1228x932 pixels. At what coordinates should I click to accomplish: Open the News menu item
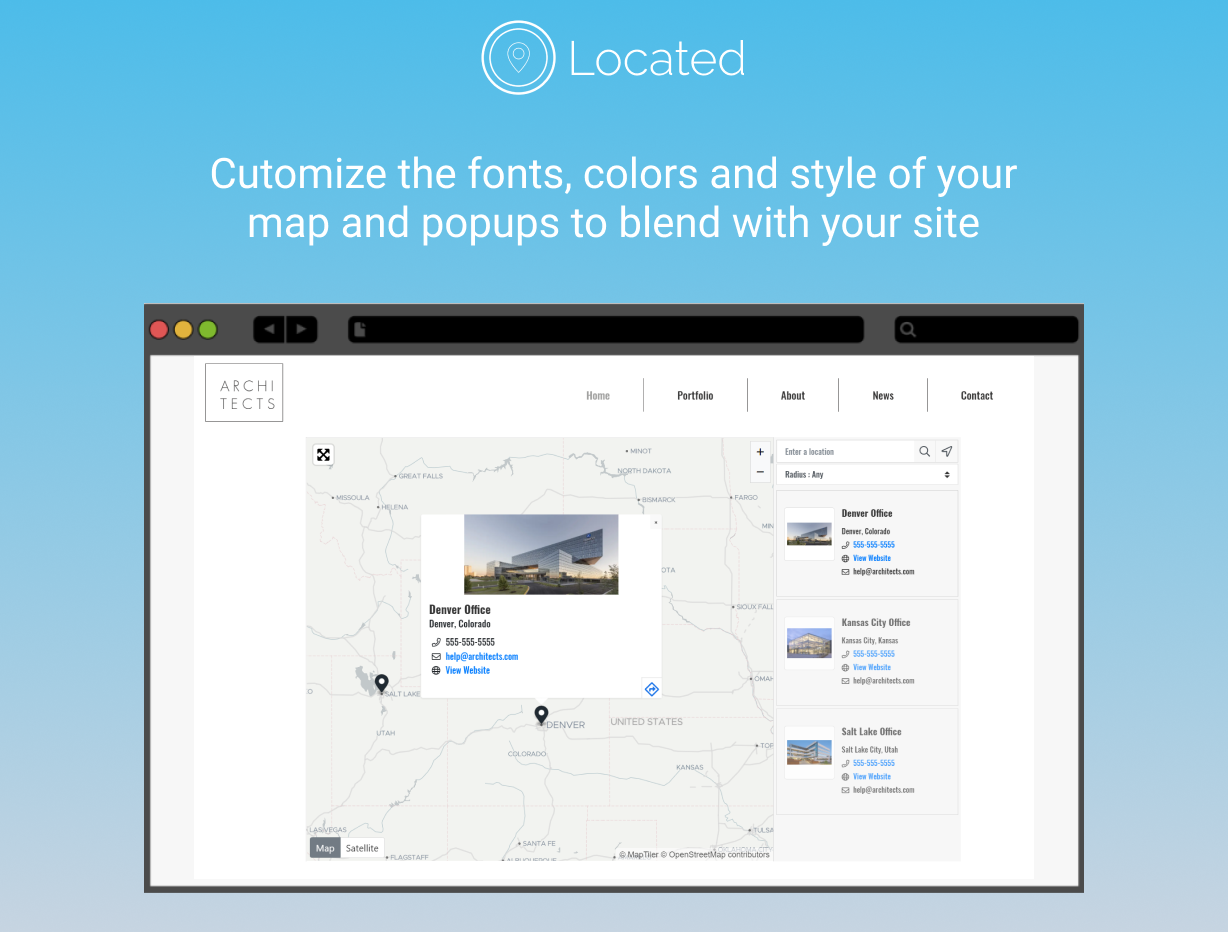click(883, 396)
